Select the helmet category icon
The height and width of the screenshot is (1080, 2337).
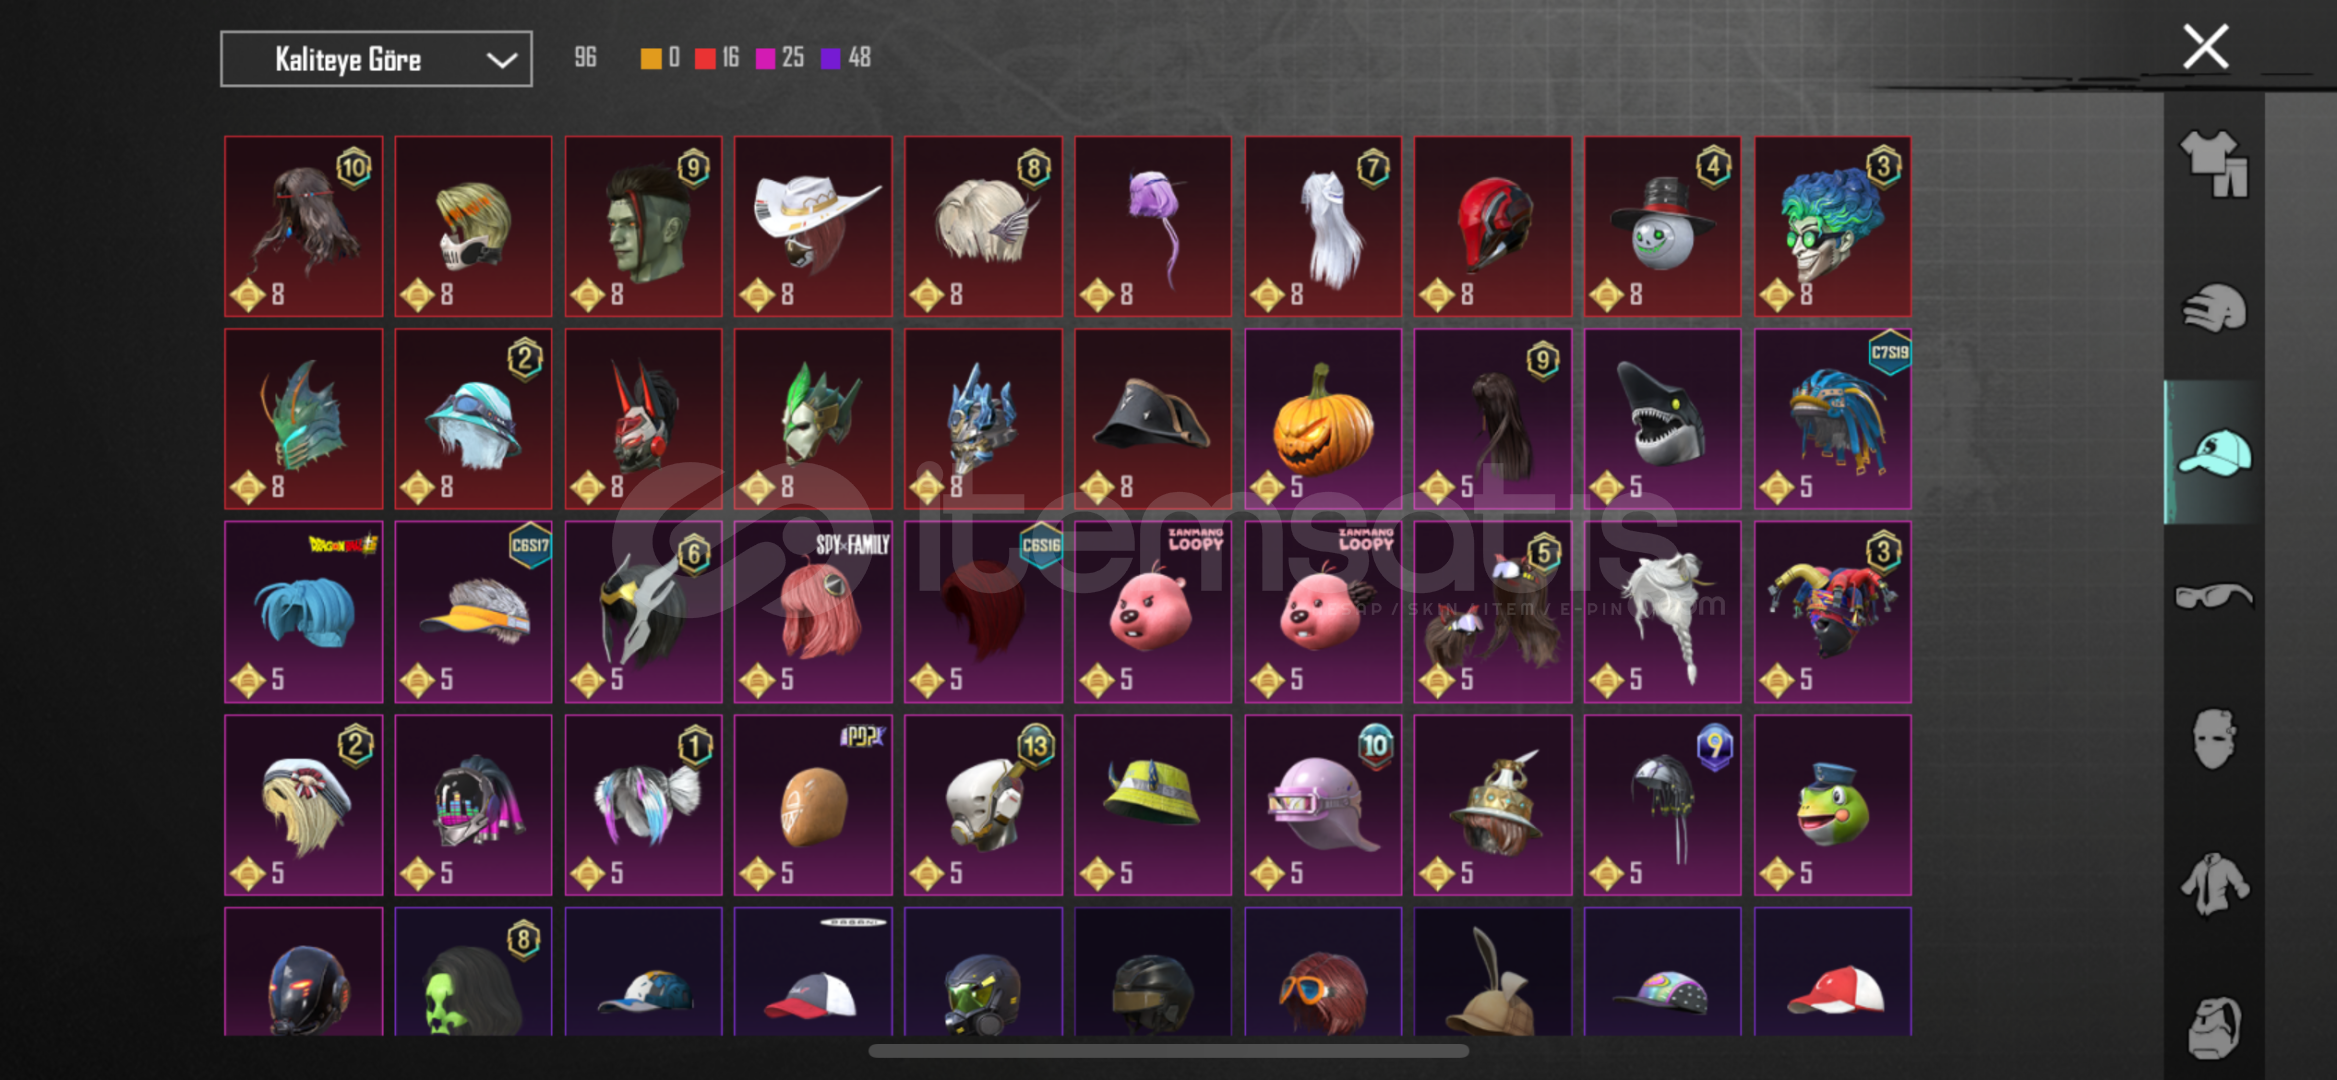click(x=2214, y=308)
